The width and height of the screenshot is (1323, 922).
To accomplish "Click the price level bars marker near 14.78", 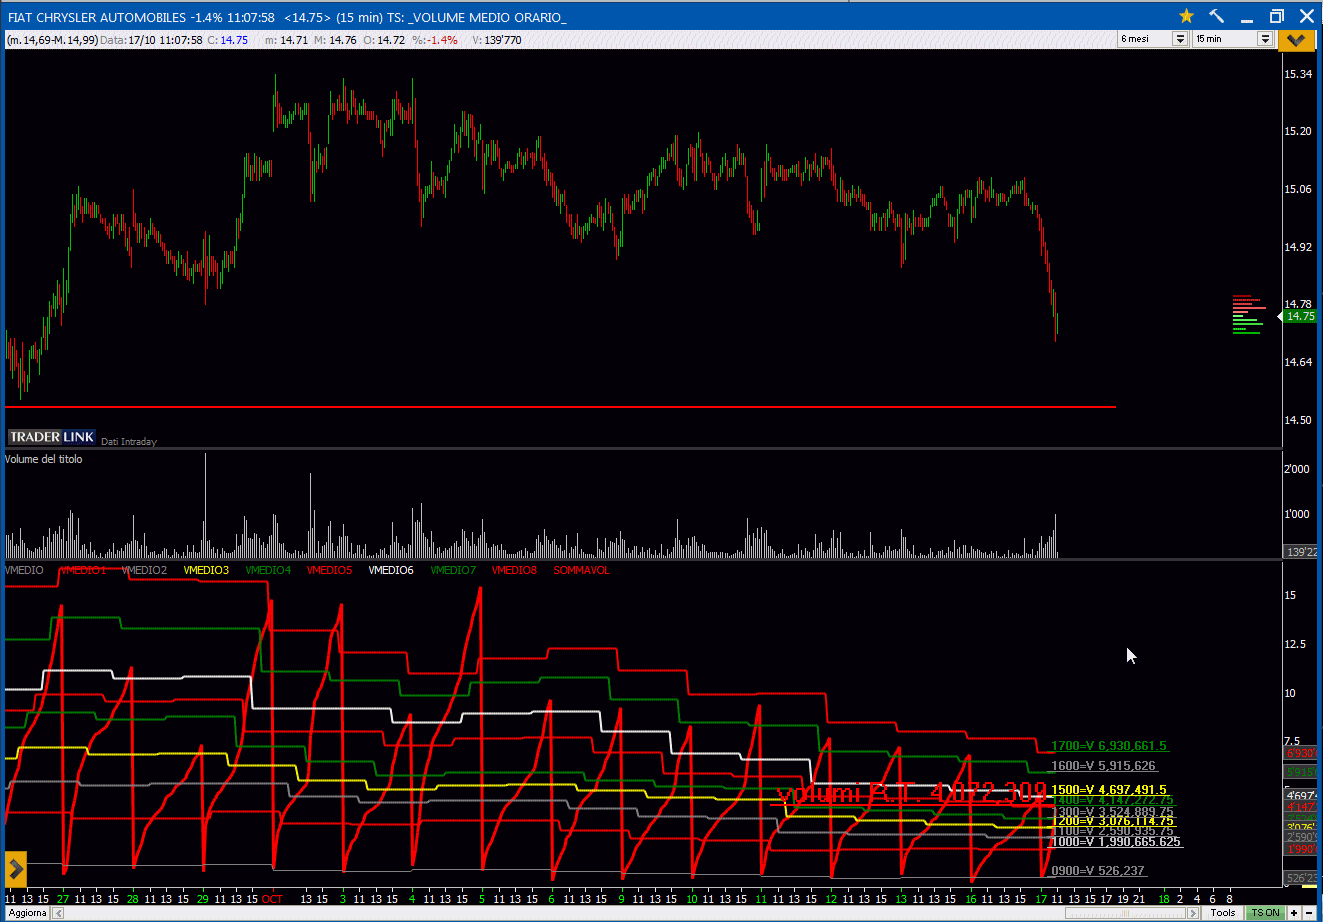I will 1248,315.
